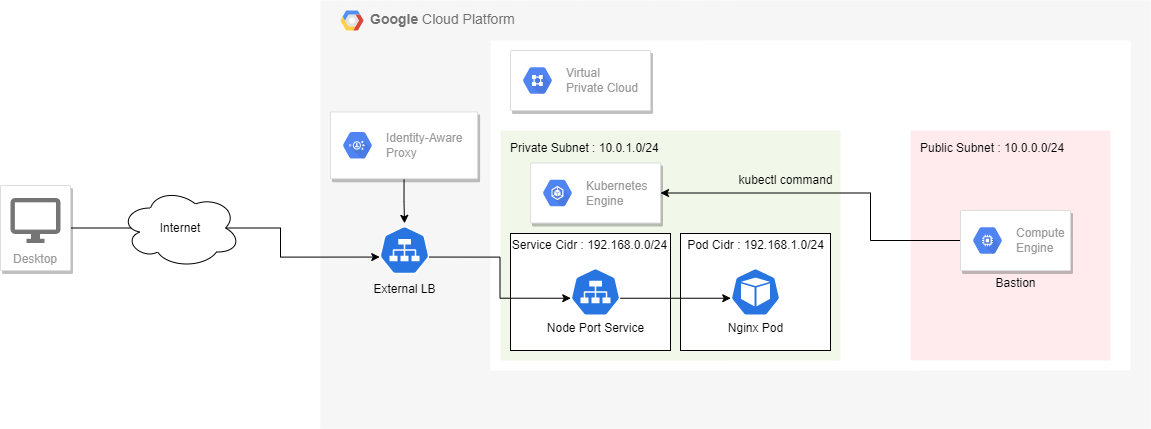Viewport: 1151px width, 429px height.
Task: Click the 'Identity-Aware Proxy' label
Action: coord(424,145)
